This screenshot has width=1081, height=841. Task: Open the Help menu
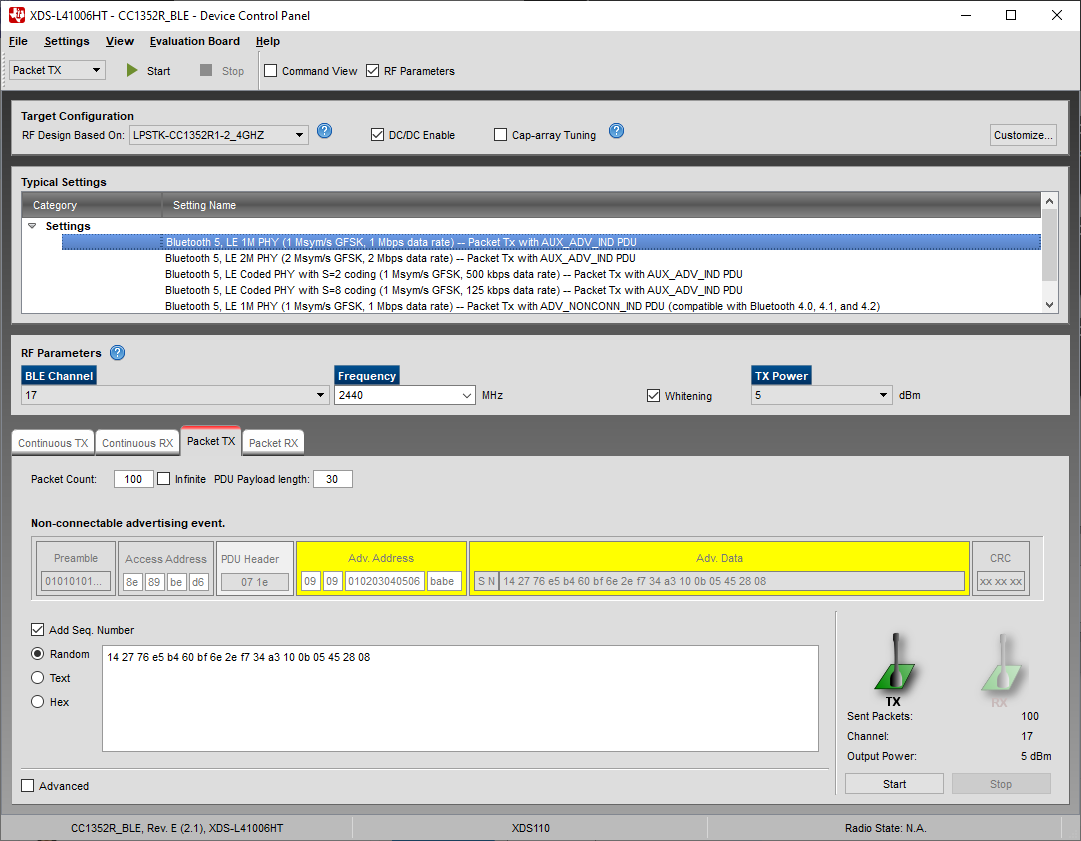(267, 41)
